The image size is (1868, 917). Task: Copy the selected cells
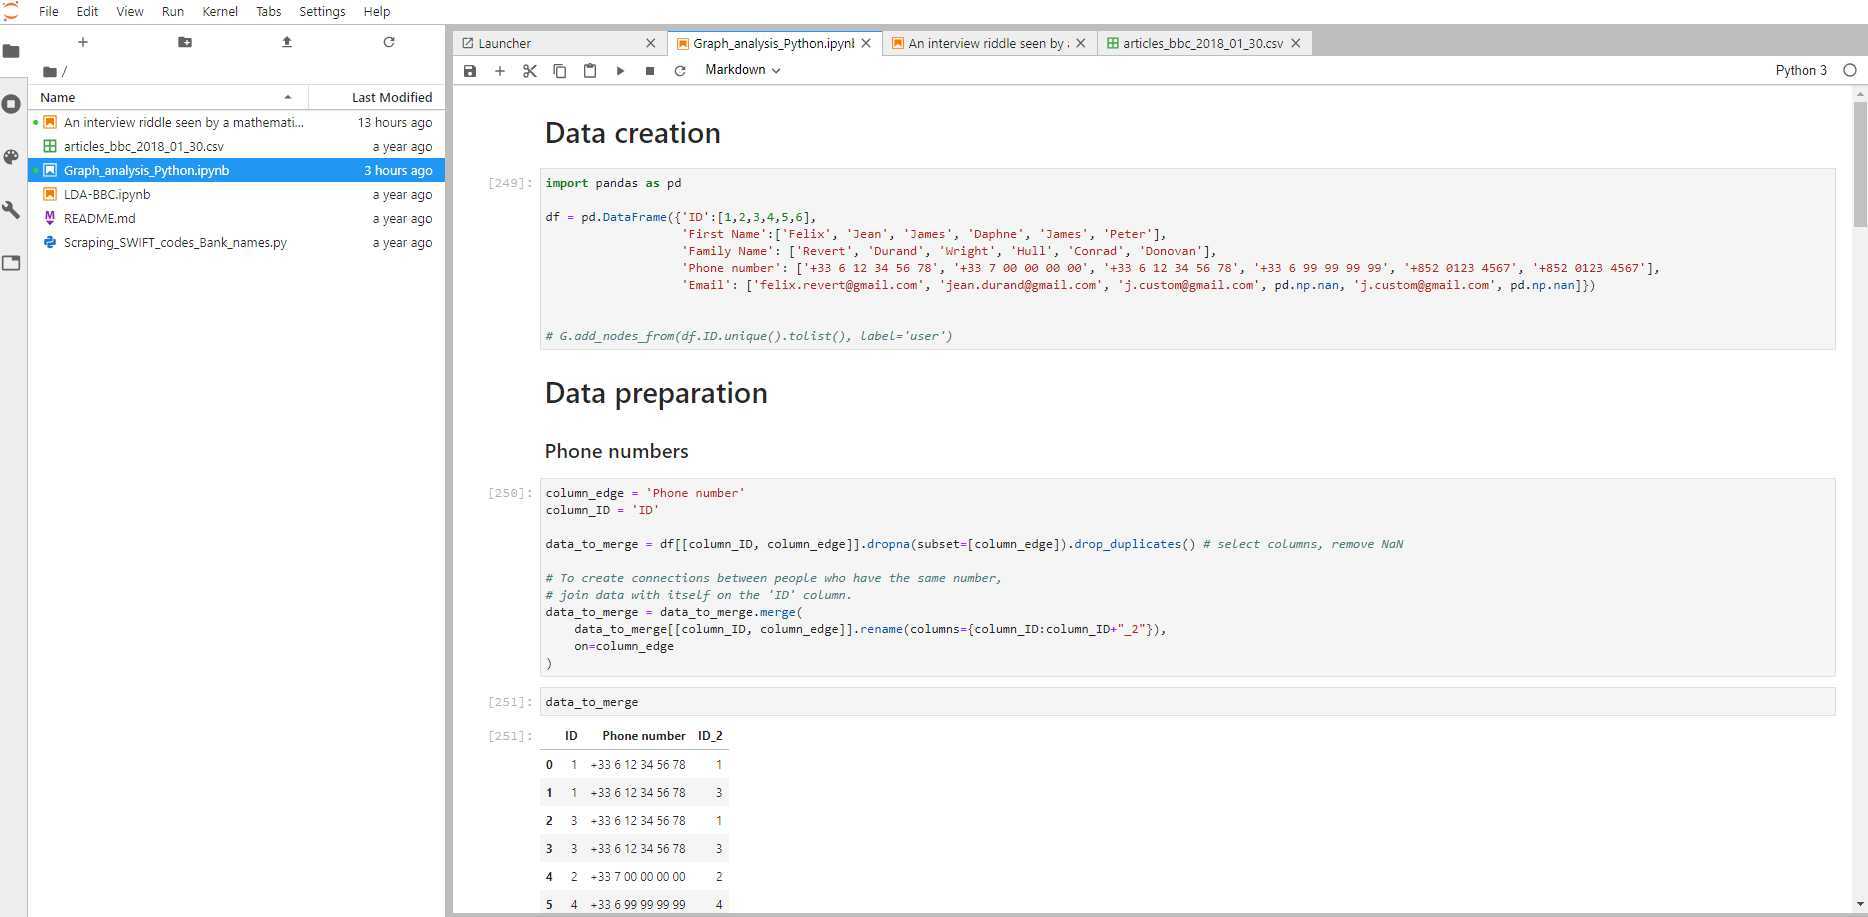[x=560, y=71]
